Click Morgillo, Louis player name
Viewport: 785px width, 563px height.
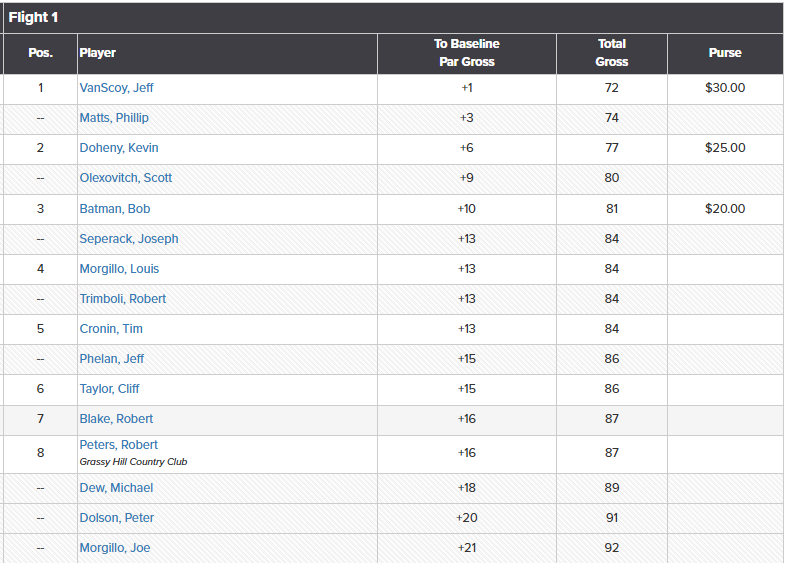tap(119, 269)
